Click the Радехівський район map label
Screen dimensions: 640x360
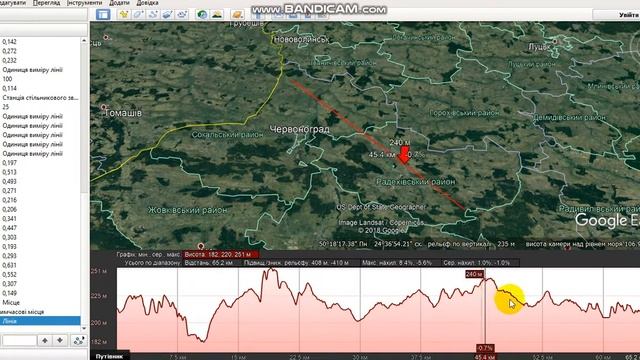pyautogui.click(x=415, y=182)
